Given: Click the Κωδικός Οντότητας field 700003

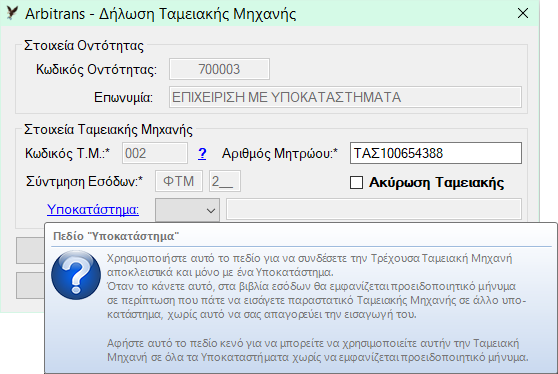Looking at the screenshot, I should 219,69.
